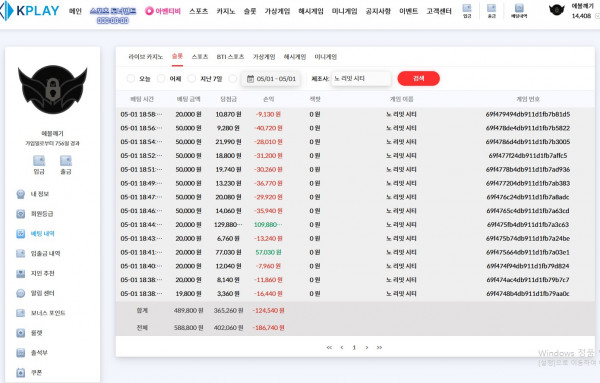Click sidebar 출금 wallet icon under profile
The width and height of the screenshot is (600, 383).
pyautogui.click(x=66, y=160)
